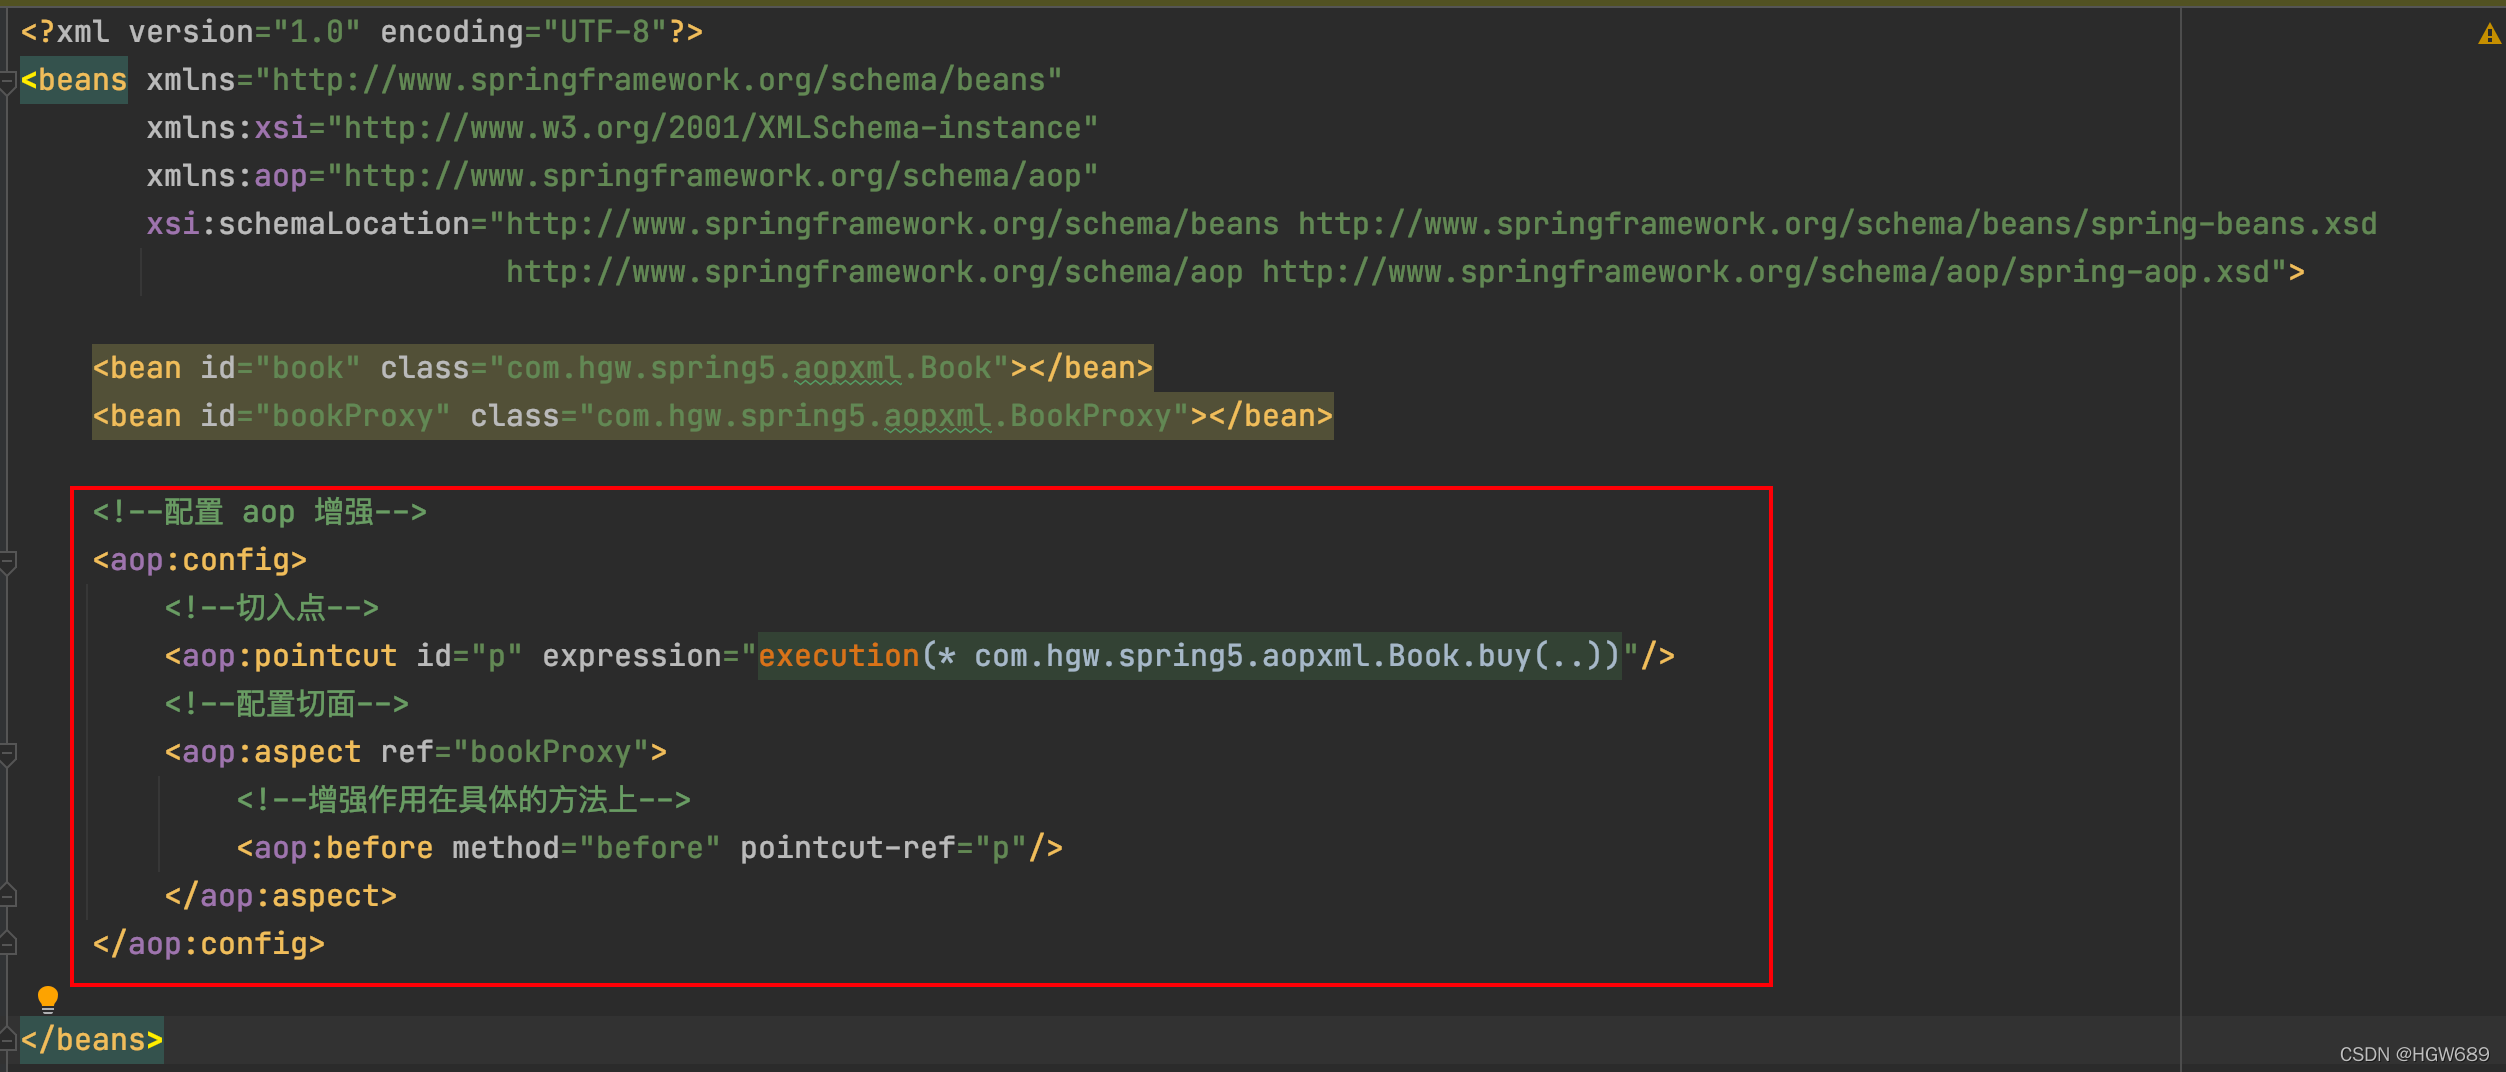Click the comment 配置切面

pos(287,704)
